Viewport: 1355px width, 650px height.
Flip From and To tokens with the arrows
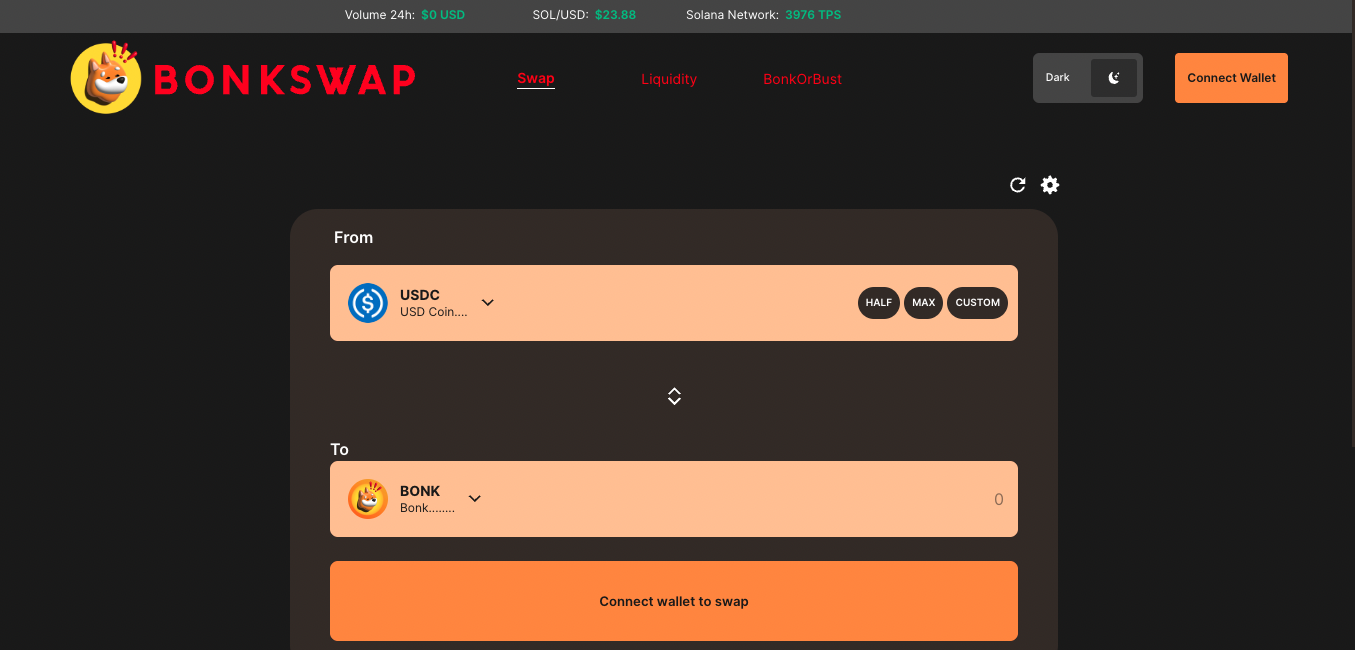pos(674,396)
